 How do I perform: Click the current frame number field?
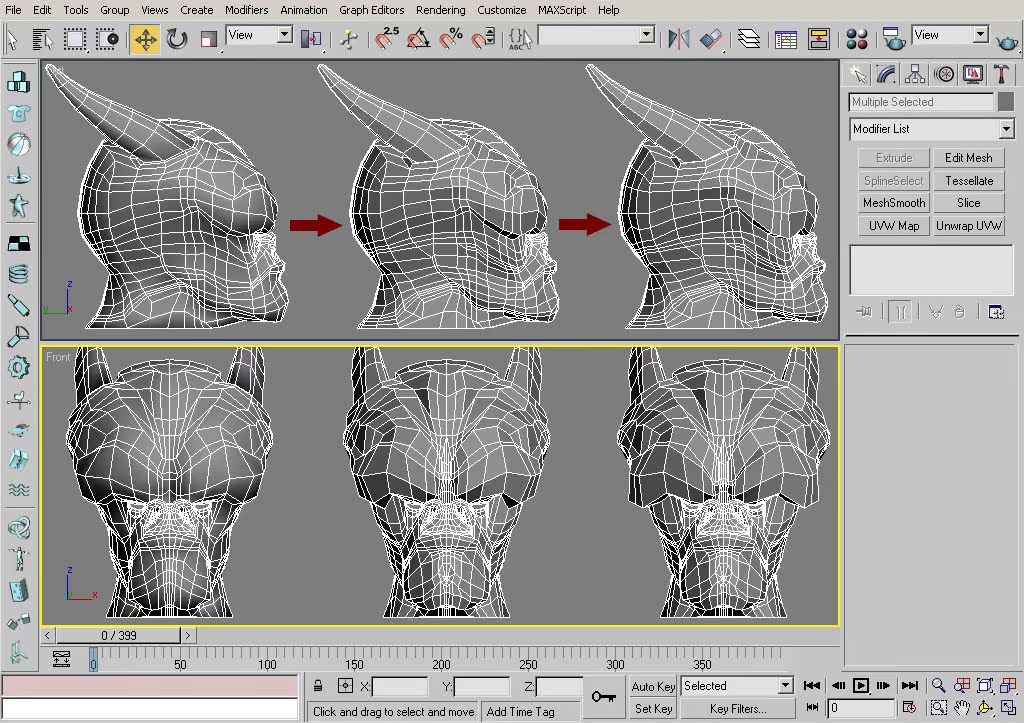(860, 707)
